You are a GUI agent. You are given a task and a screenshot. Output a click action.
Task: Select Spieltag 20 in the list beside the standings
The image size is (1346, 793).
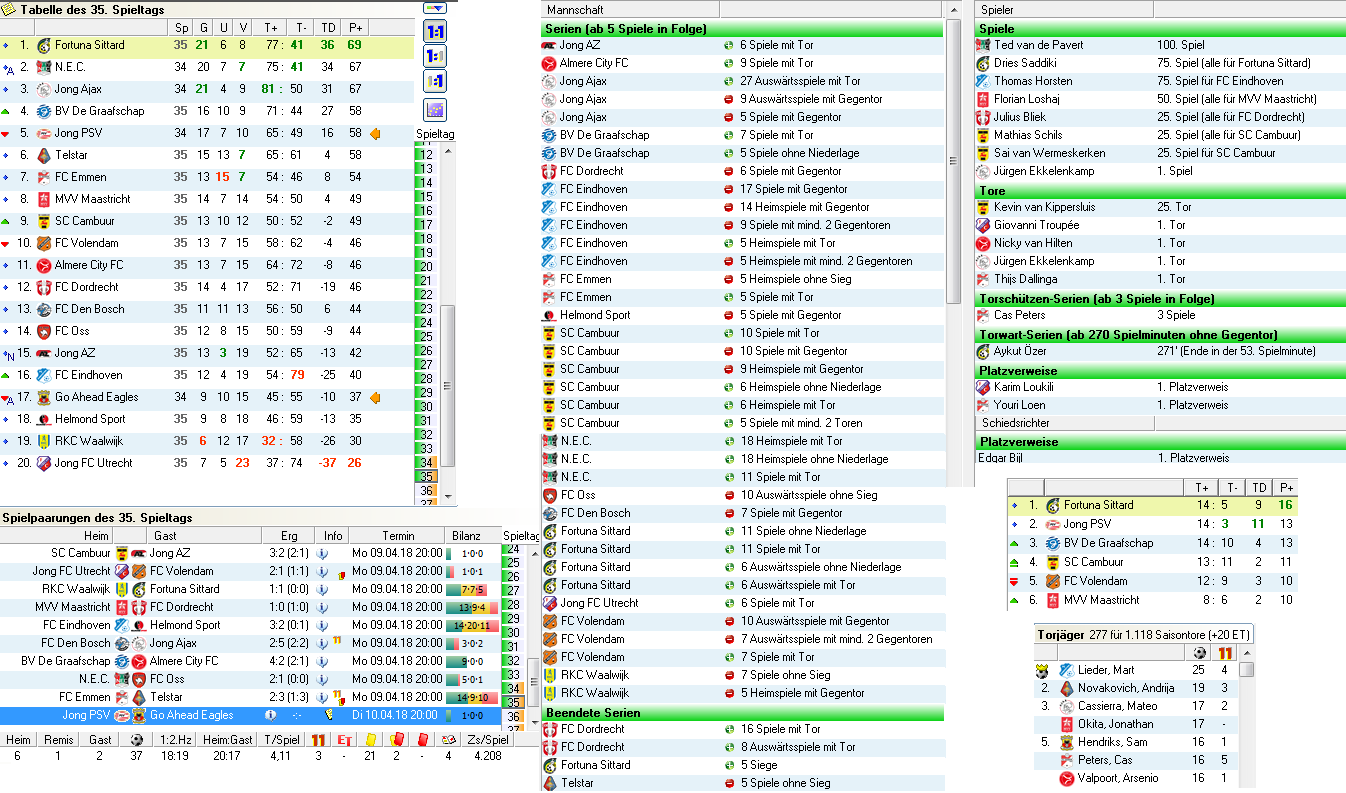coord(425,266)
